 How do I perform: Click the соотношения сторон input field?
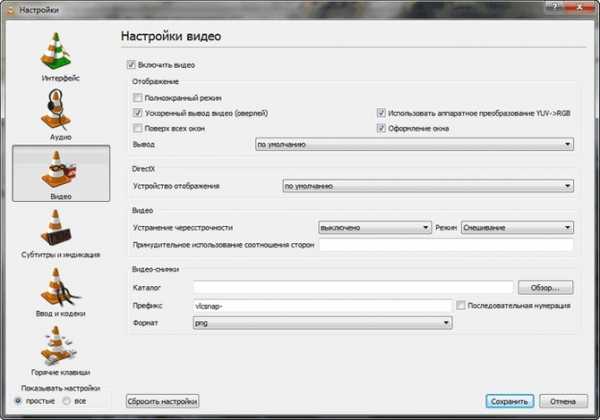click(446, 245)
